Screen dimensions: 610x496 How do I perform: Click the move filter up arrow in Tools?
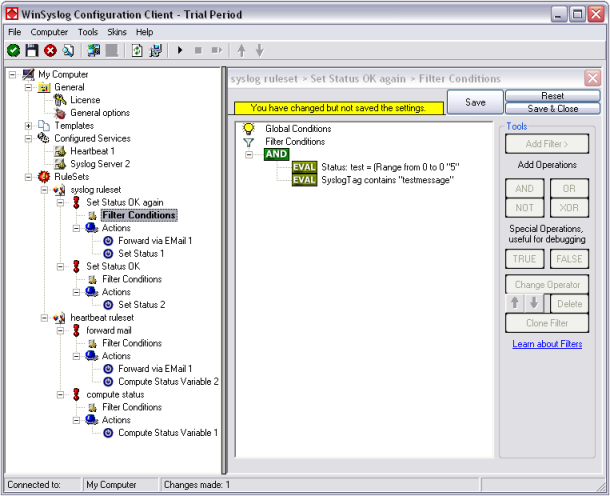[515, 303]
